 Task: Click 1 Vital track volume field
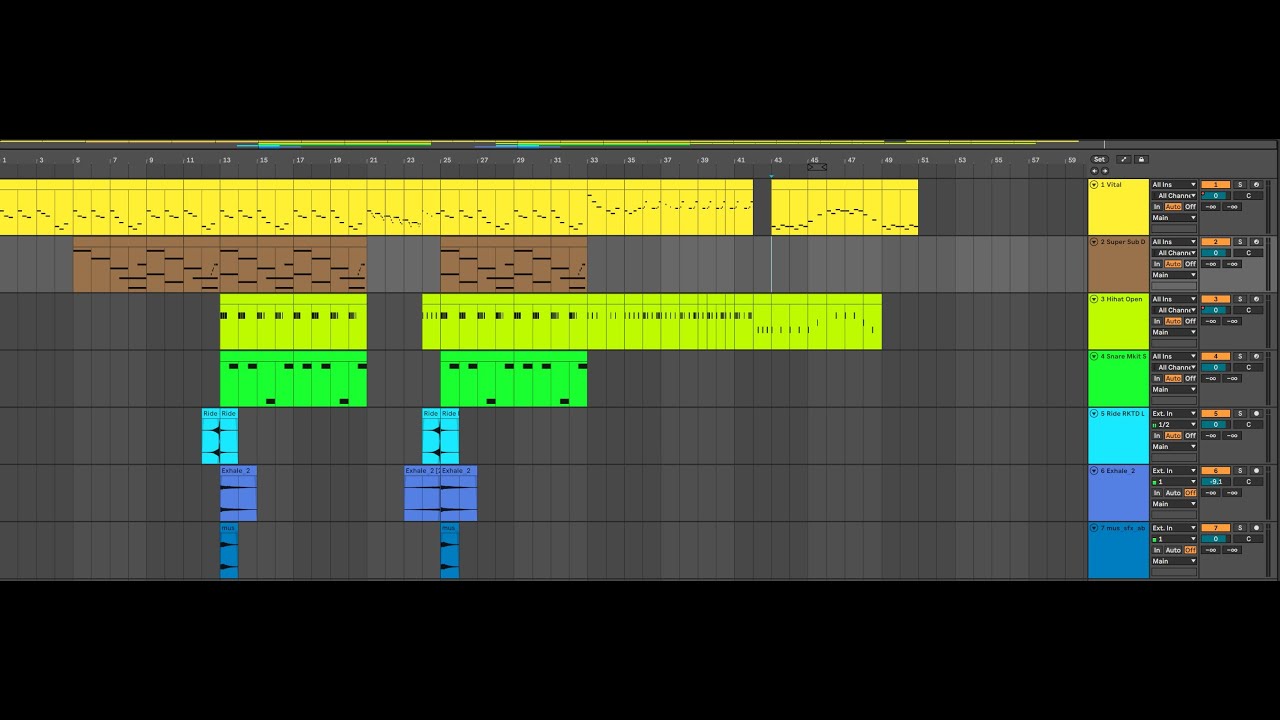click(1214, 196)
